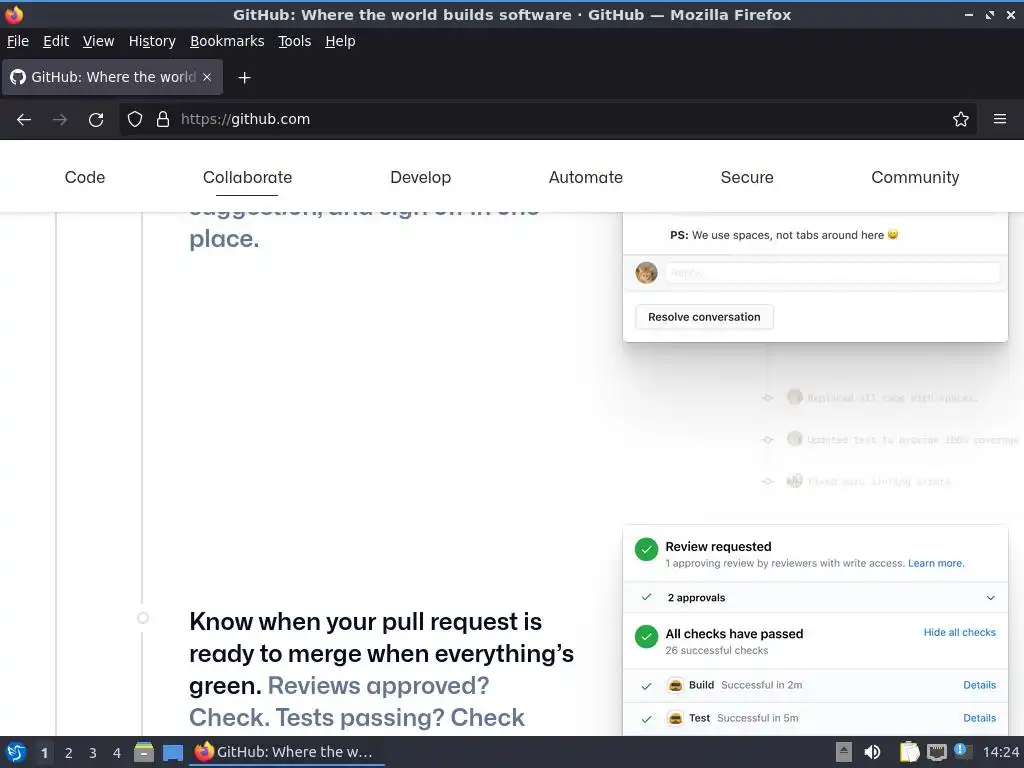This screenshot has width=1024, height=768.
Task: Jump to the Collaborate section
Action: [x=248, y=177]
